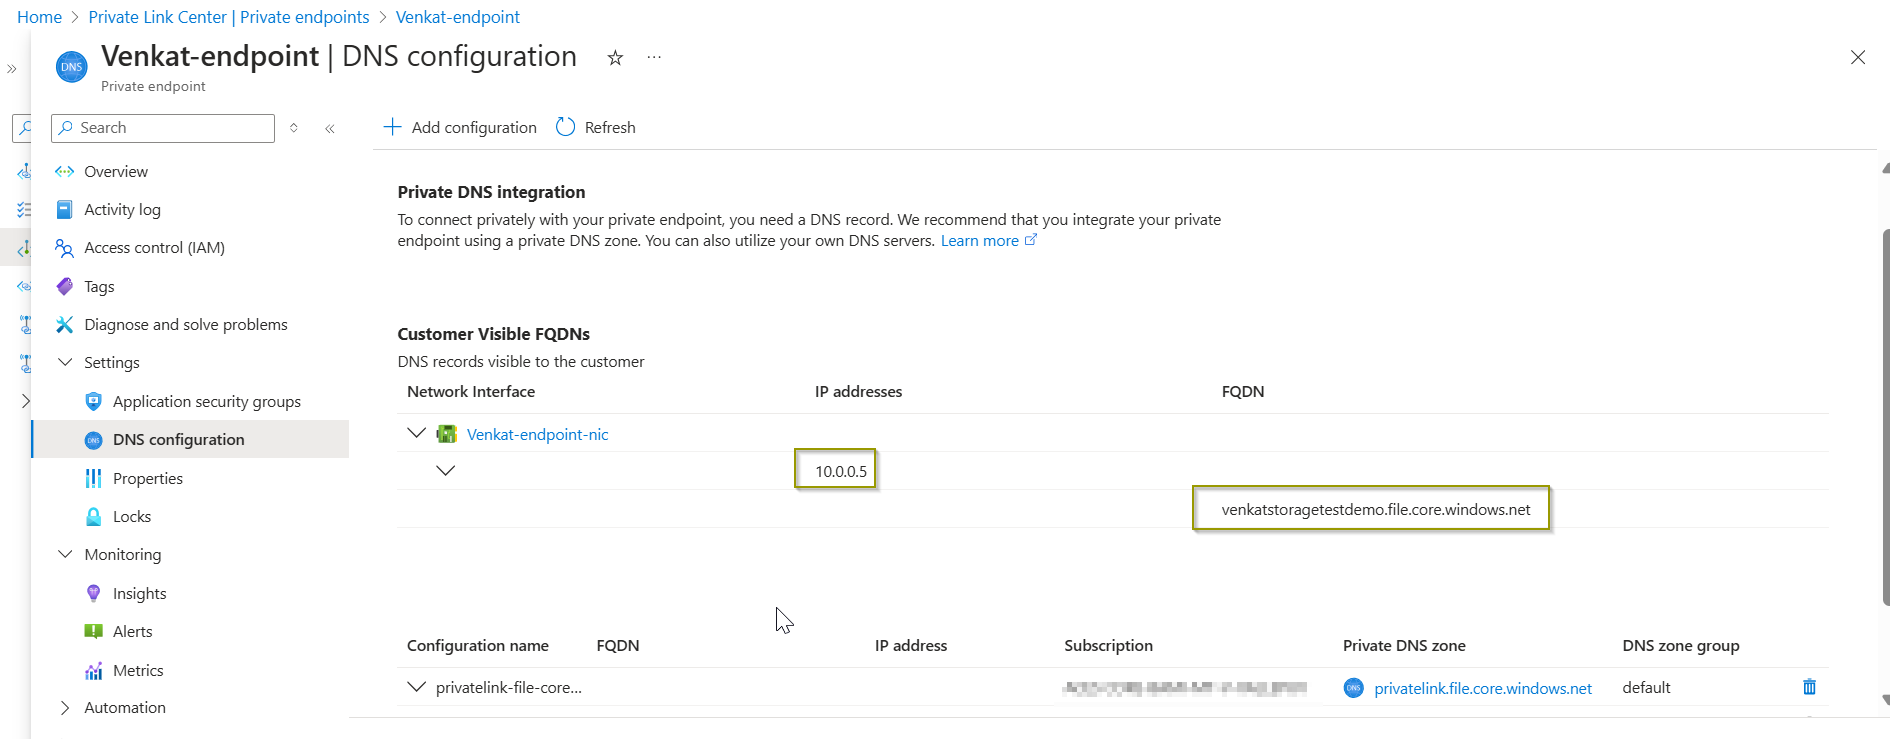Click the Add configuration plus icon
The height and width of the screenshot is (739, 1890).
393,127
